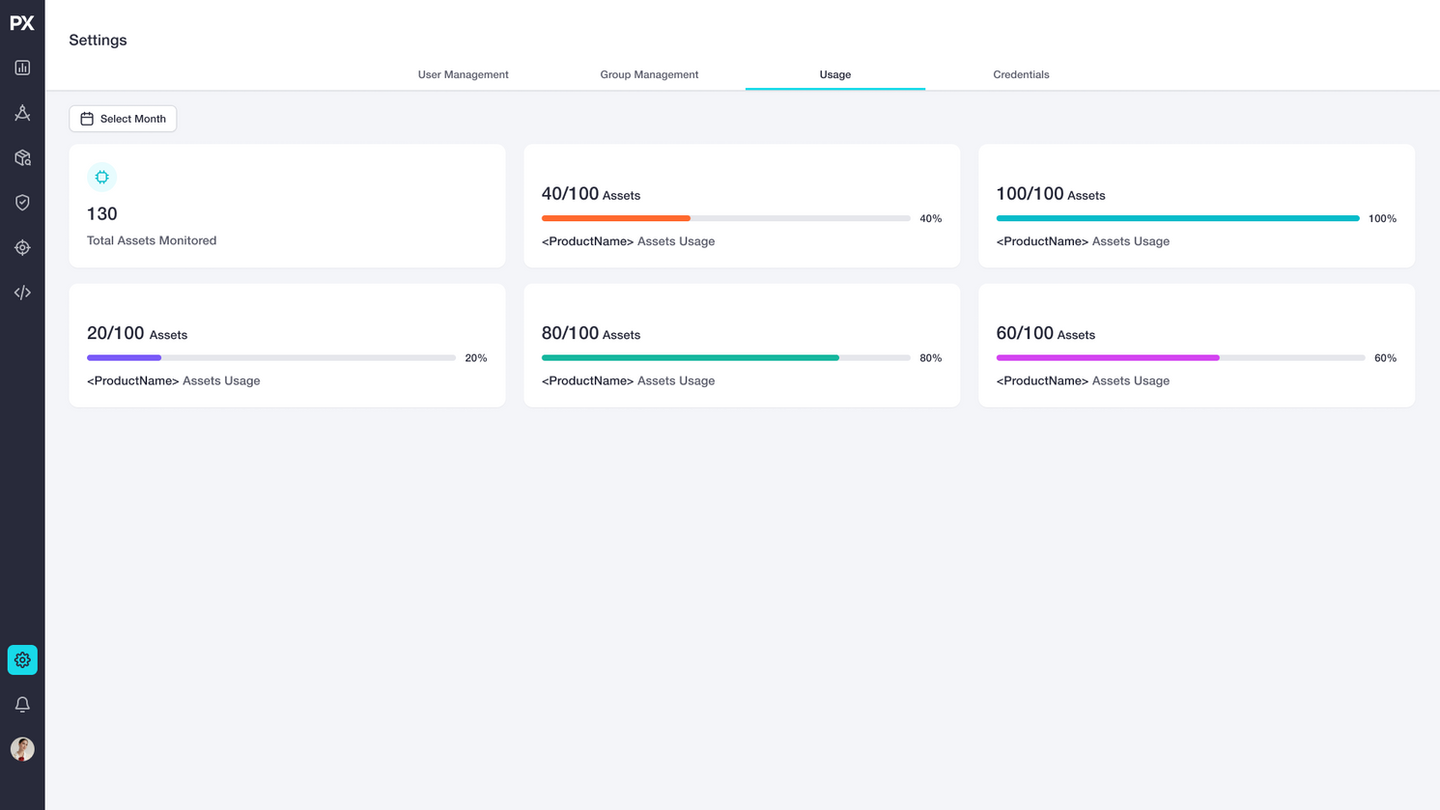Click the 80% percentage label

tap(931, 358)
